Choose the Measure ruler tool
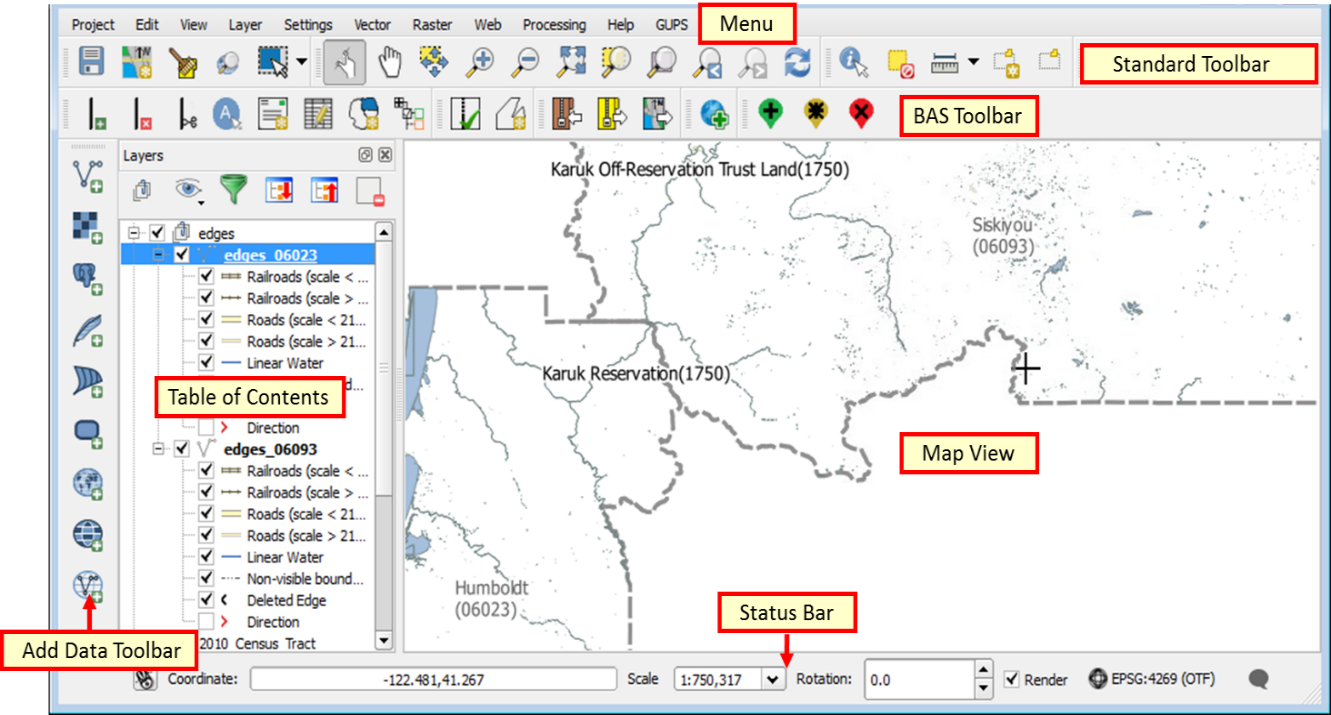 944,64
